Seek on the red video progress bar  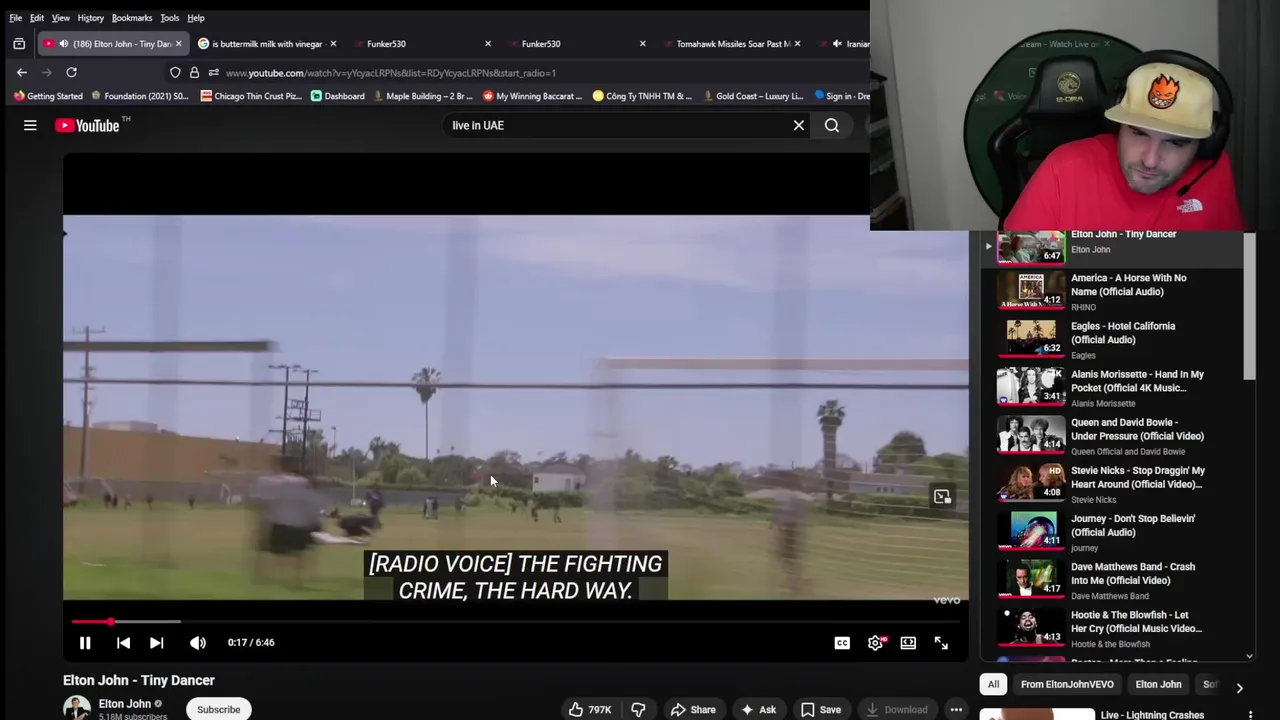[515, 622]
